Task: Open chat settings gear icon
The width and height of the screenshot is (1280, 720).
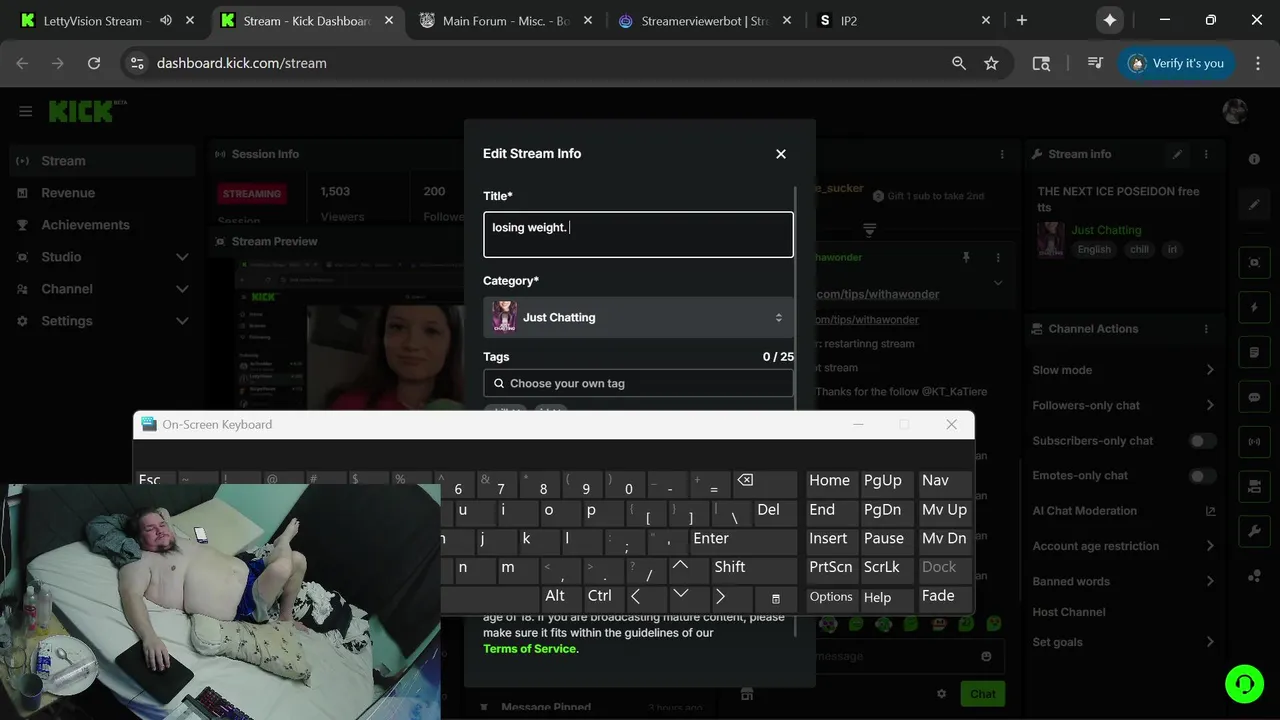Action: pyautogui.click(x=941, y=694)
